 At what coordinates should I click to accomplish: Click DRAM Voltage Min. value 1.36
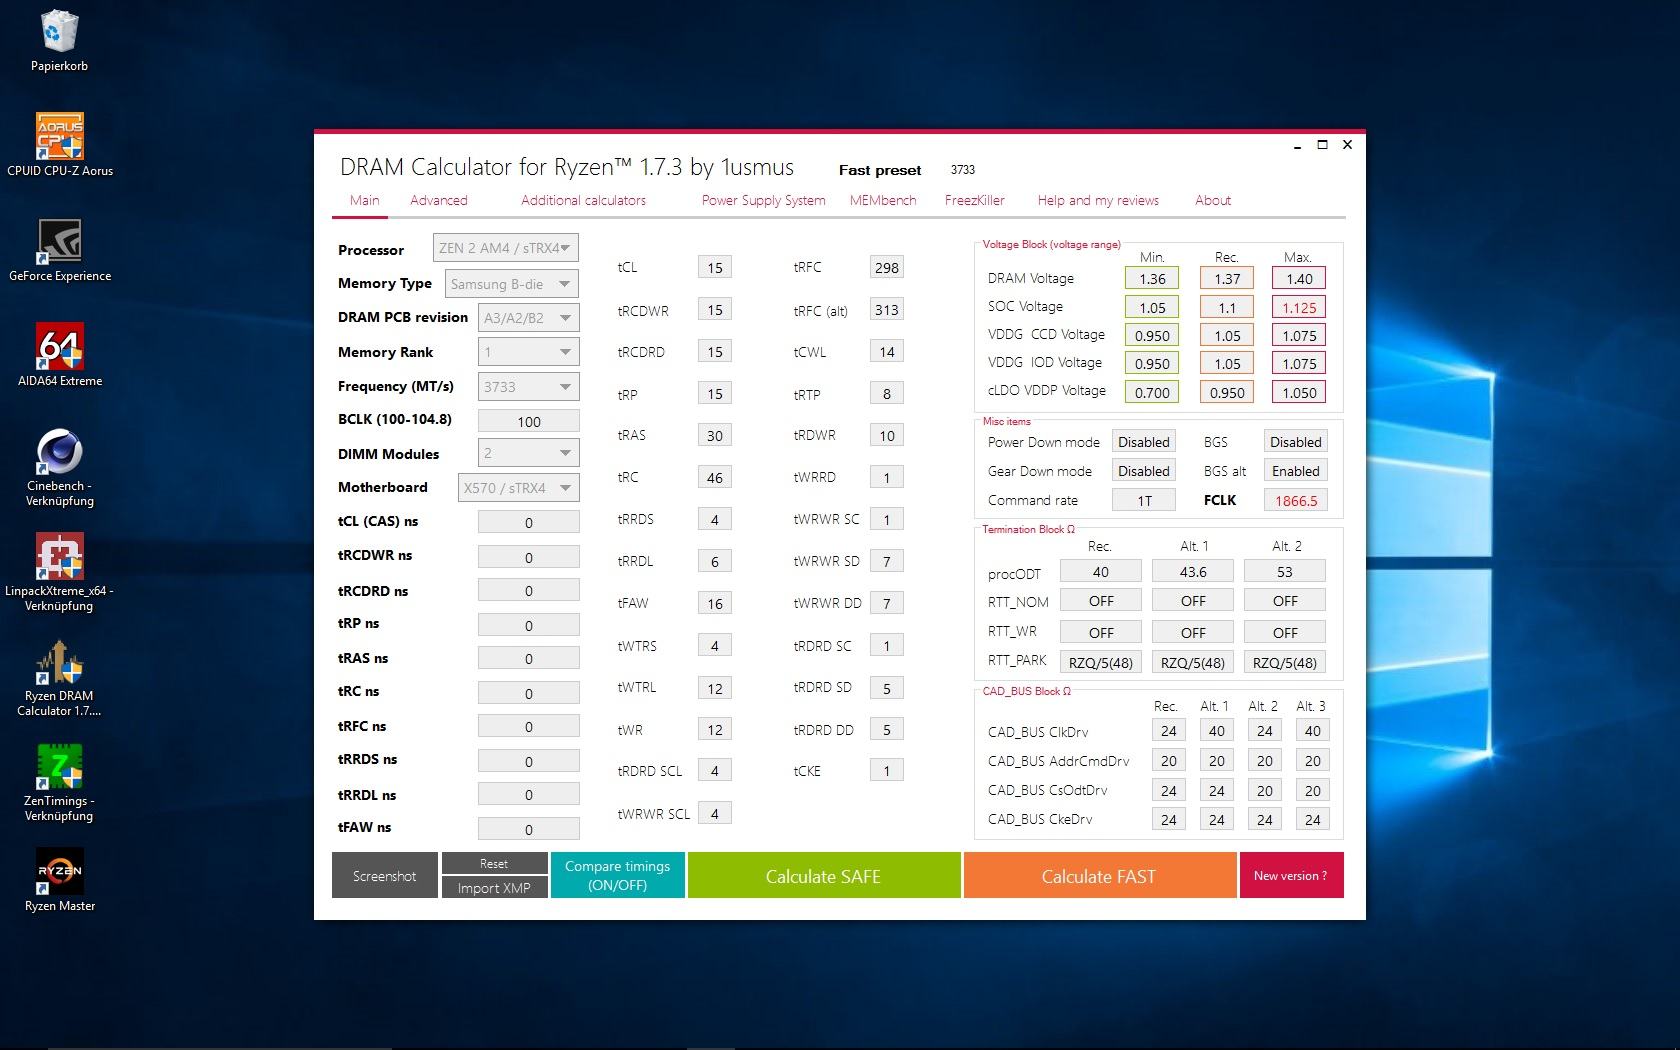[1152, 278]
